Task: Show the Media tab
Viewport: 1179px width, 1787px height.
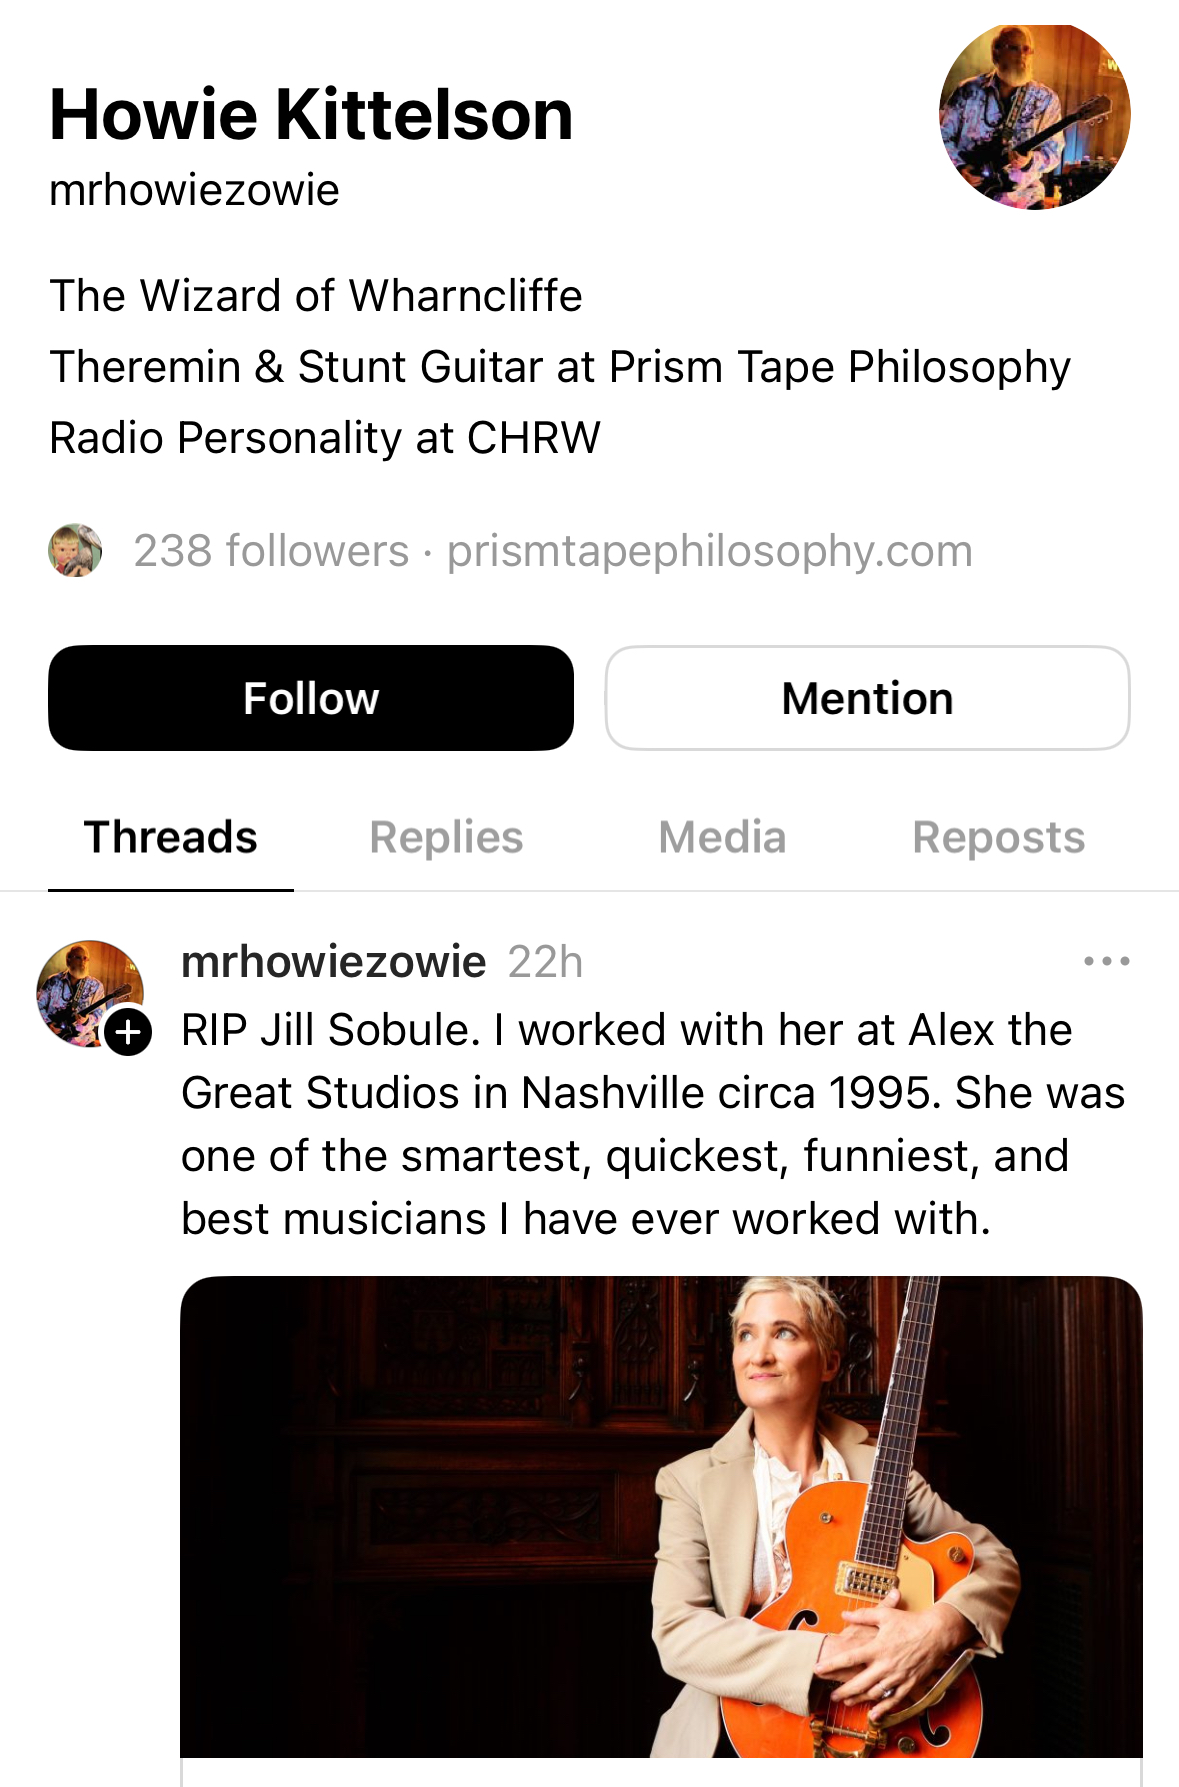Action: (x=722, y=838)
